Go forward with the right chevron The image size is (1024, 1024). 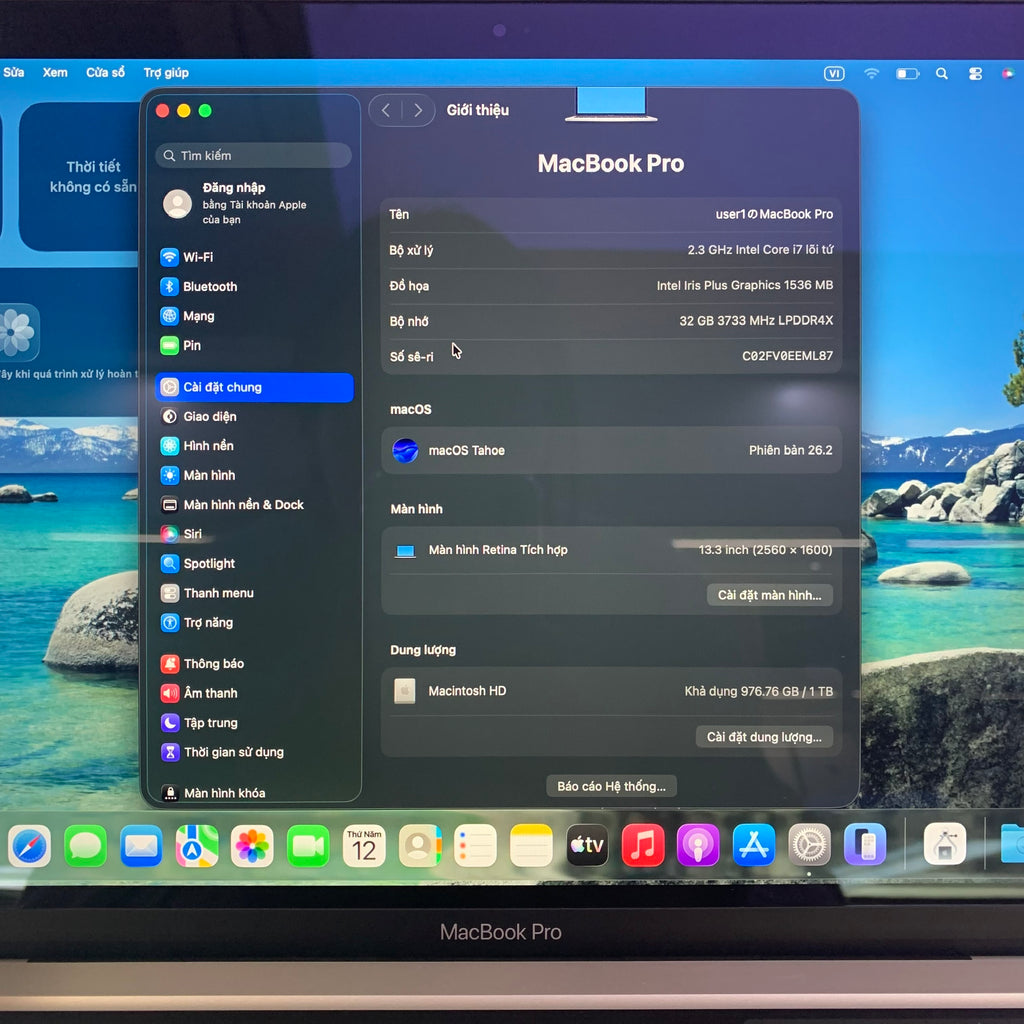click(418, 110)
